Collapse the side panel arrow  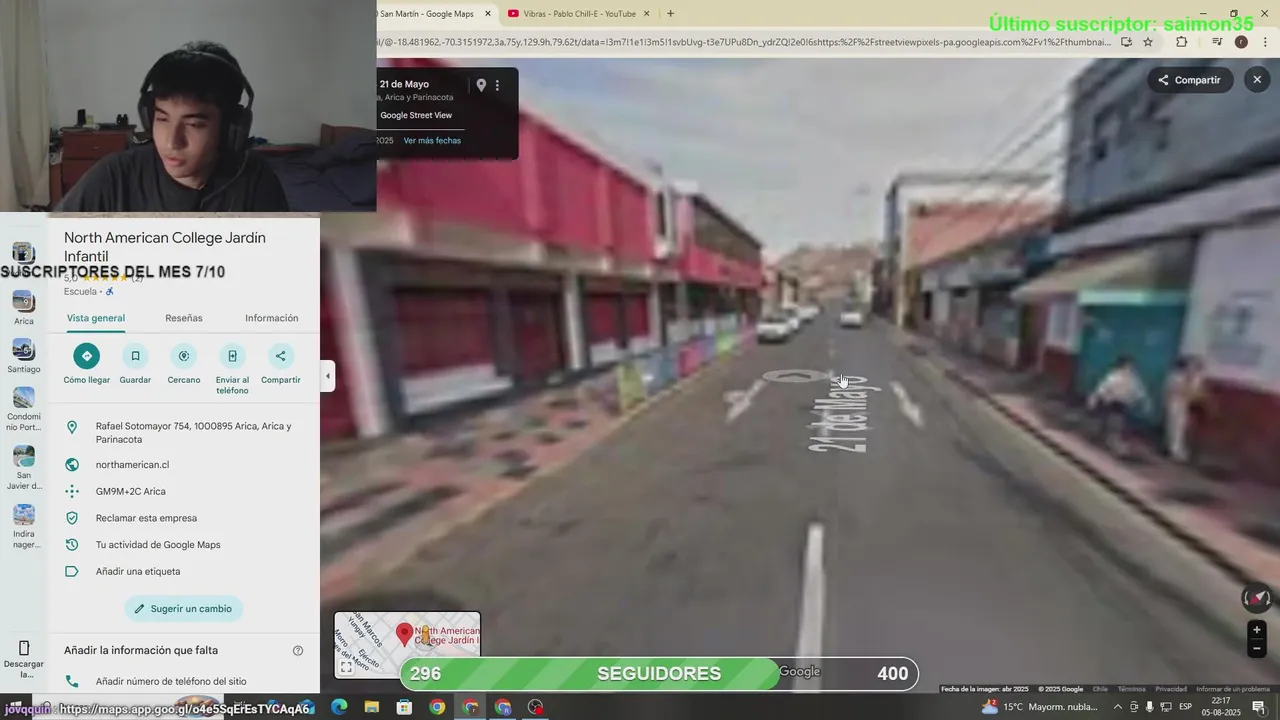328,377
